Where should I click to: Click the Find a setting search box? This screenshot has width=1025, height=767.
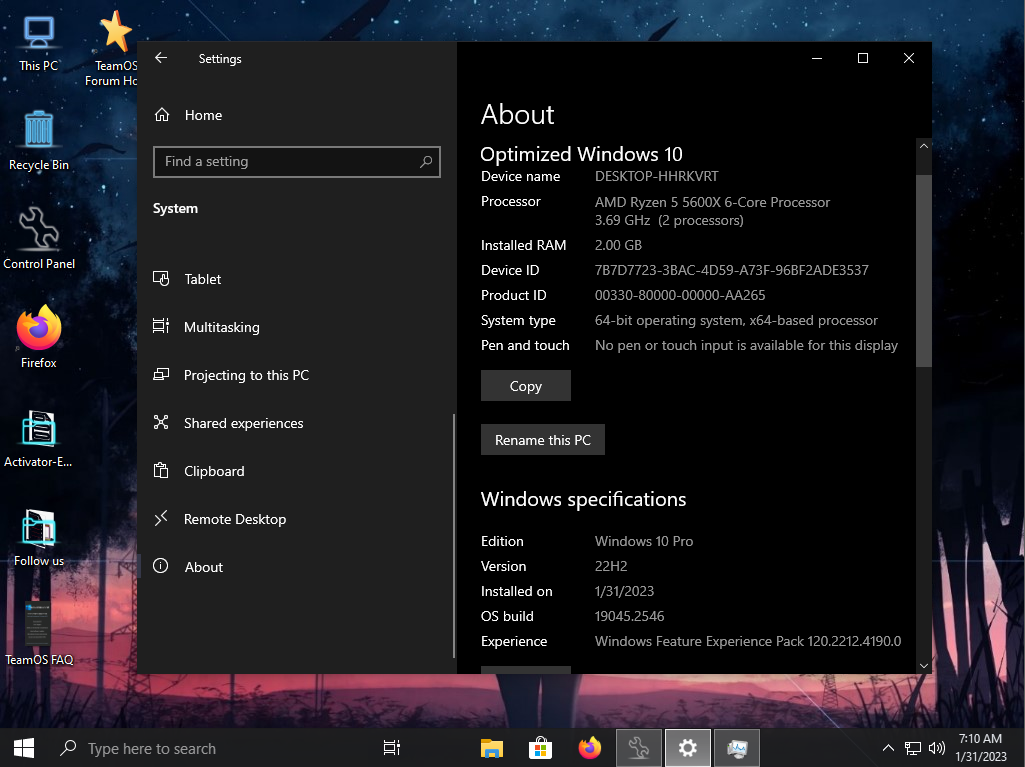pyautogui.click(x=297, y=162)
